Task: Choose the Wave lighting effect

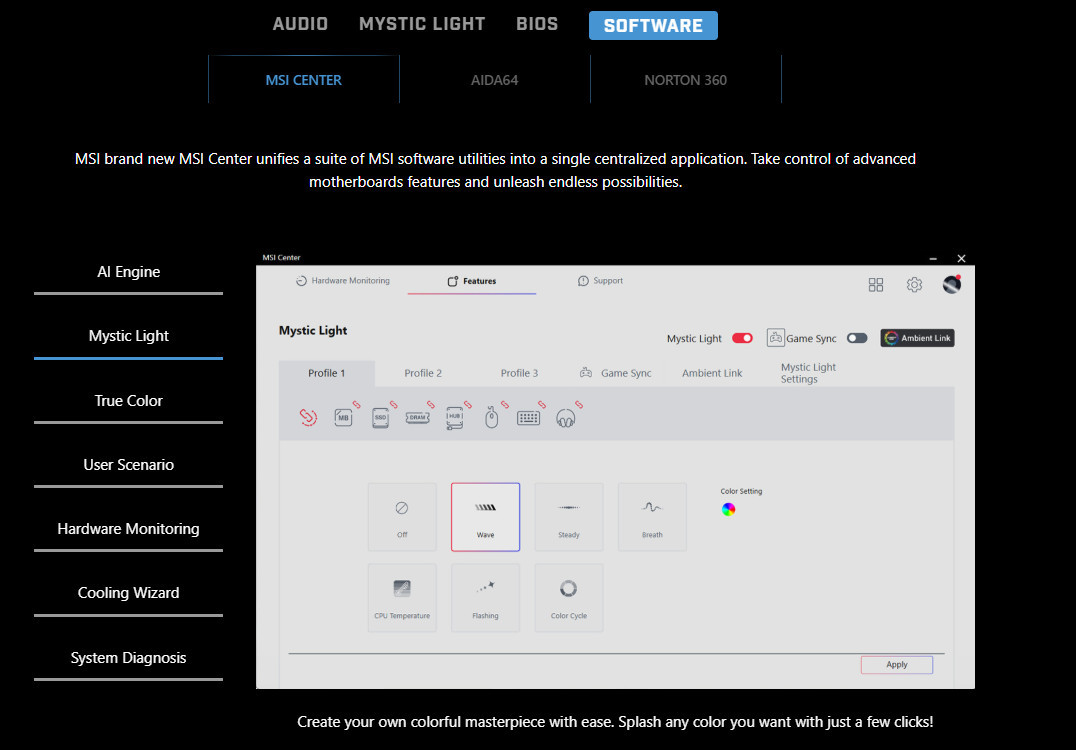Action: point(485,517)
